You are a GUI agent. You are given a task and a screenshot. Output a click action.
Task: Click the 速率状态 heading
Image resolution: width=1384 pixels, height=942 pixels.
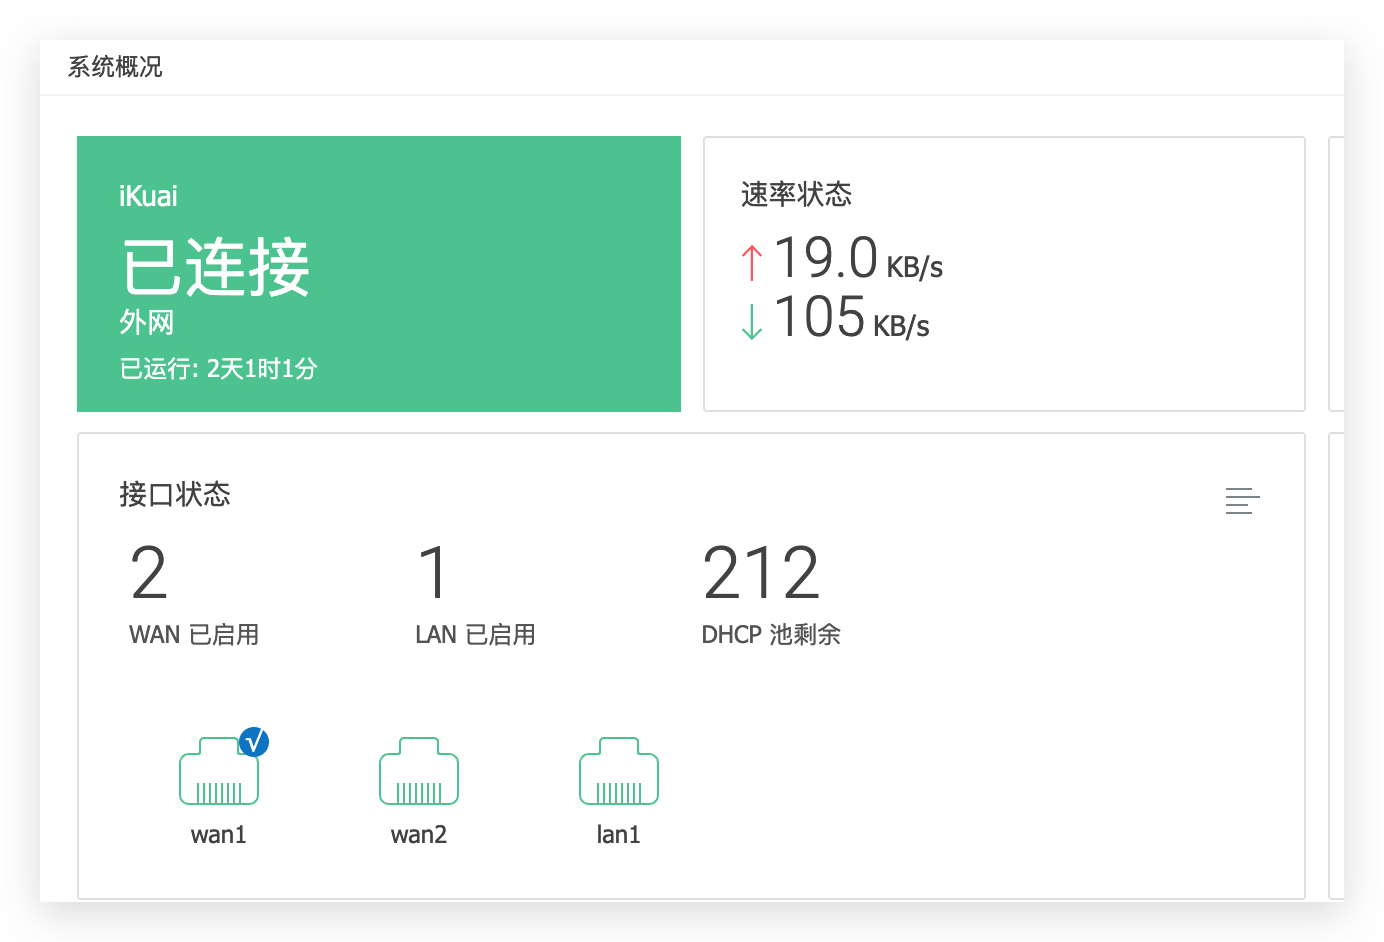tap(796, 194)
